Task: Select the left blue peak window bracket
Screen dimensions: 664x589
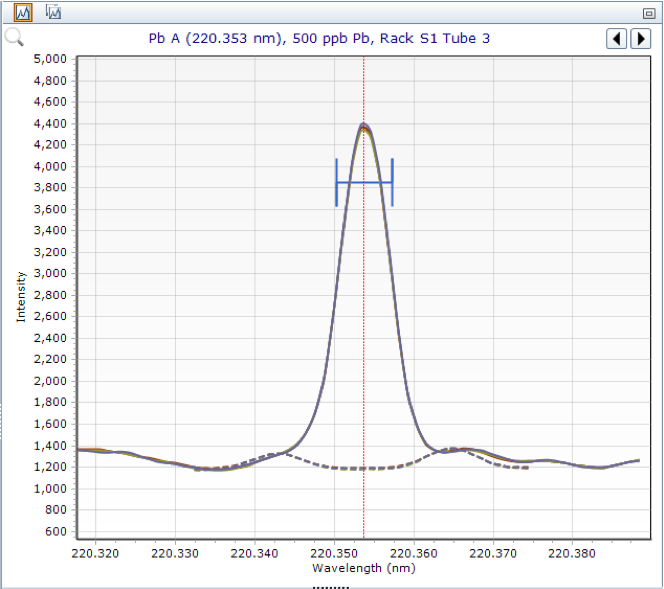Action: pyautogui.click(x=337, y=183)
